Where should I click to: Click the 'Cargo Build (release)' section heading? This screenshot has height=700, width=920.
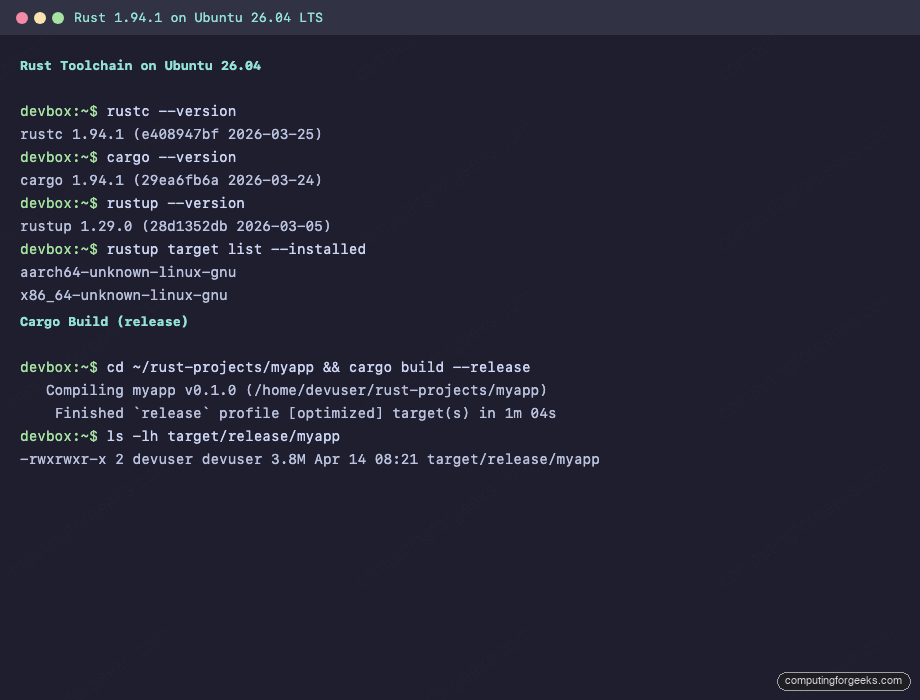pos(103,321)
